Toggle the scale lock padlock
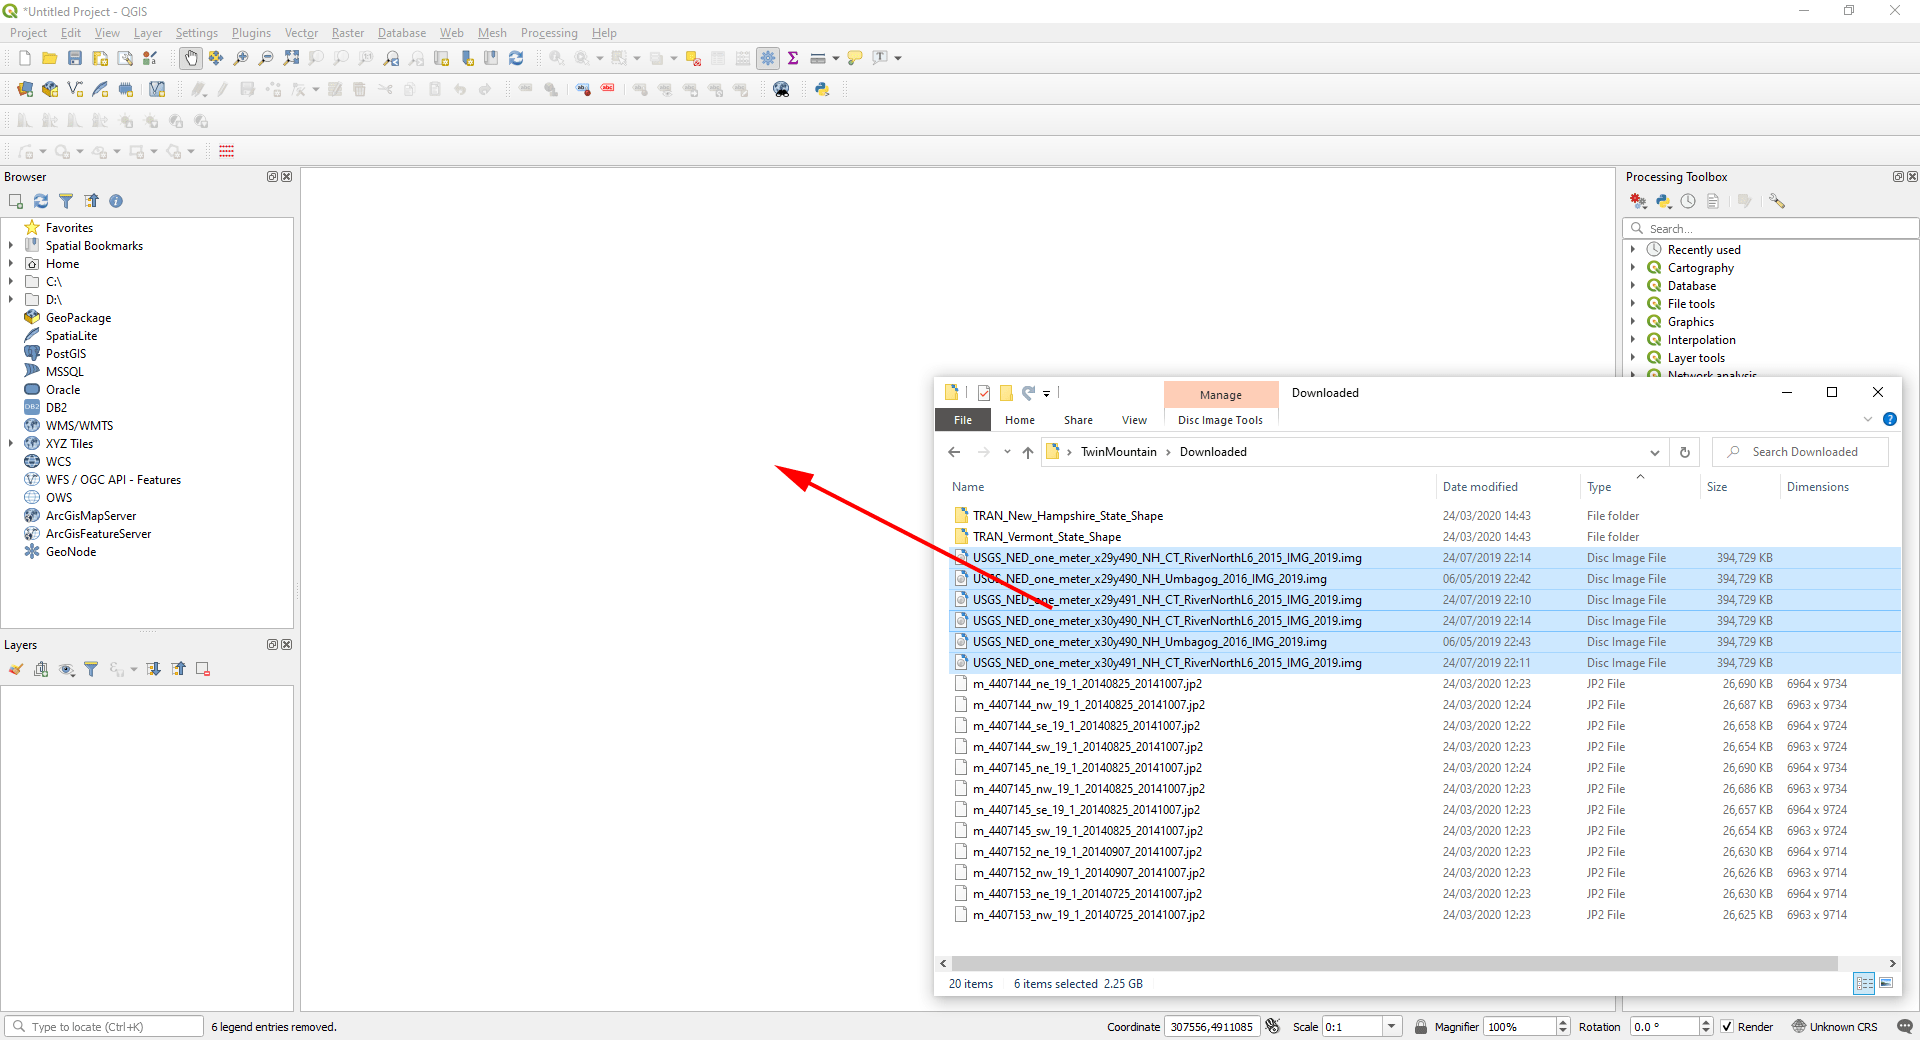Image resolution: width=1920 pixels, height=1040 pixels. pos(1420,1026)
